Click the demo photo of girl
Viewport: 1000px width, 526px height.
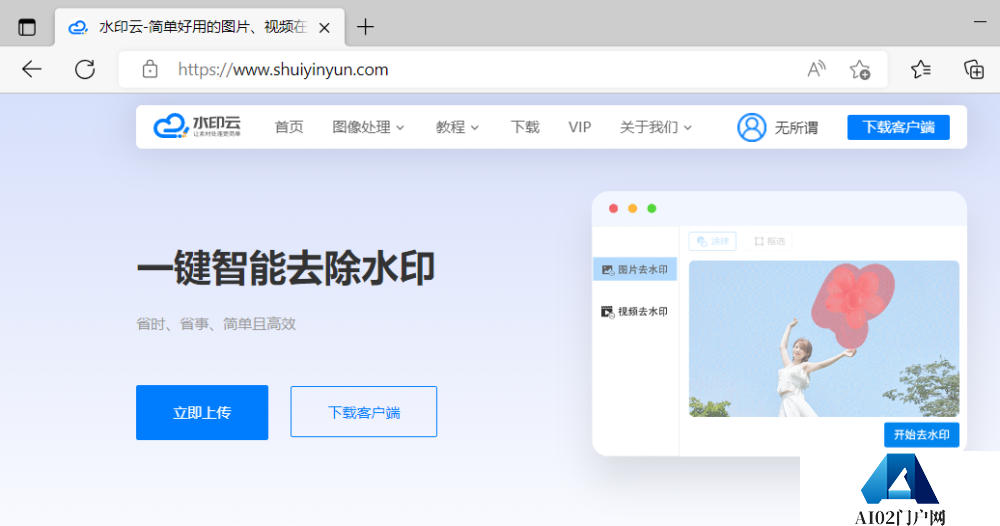click(x=824, y=339)
